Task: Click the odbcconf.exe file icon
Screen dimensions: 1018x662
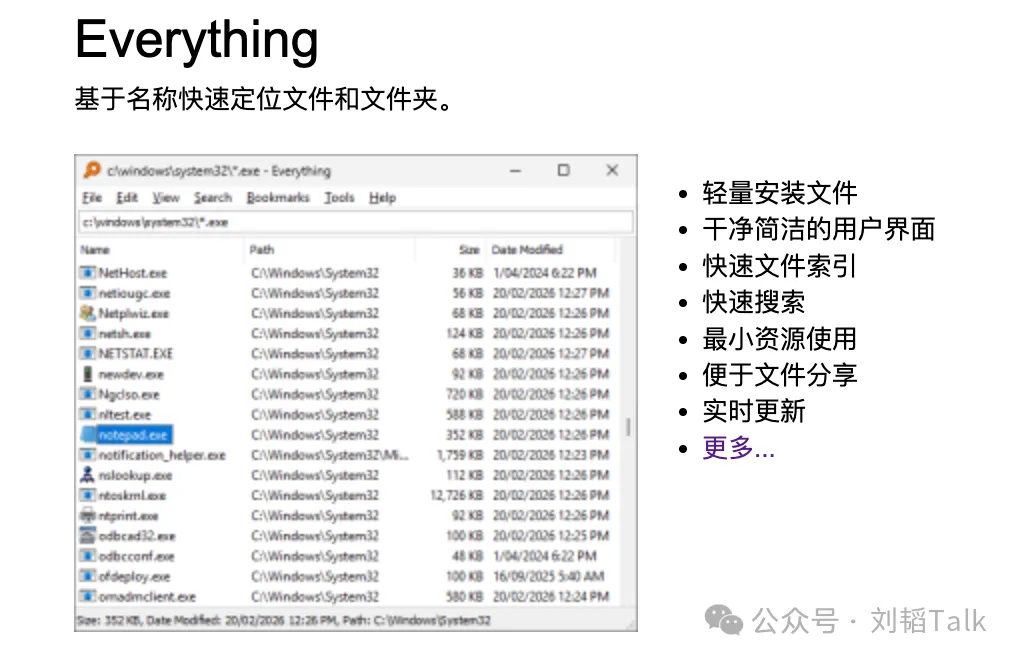Action: [x=87, y=556]
